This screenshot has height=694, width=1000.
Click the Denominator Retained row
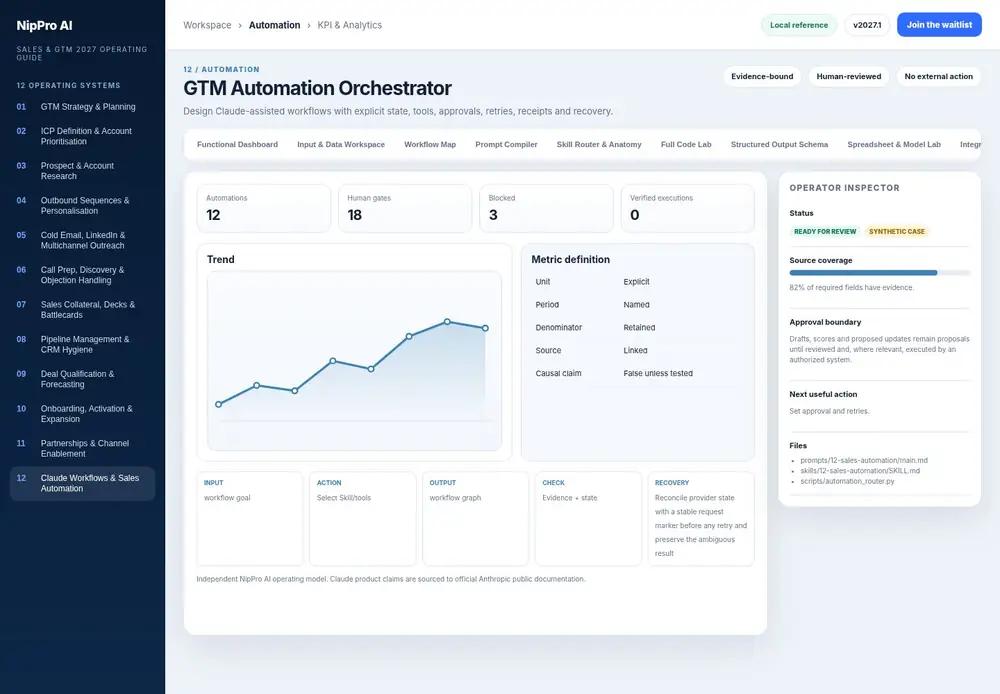click(x=638, y=327)
